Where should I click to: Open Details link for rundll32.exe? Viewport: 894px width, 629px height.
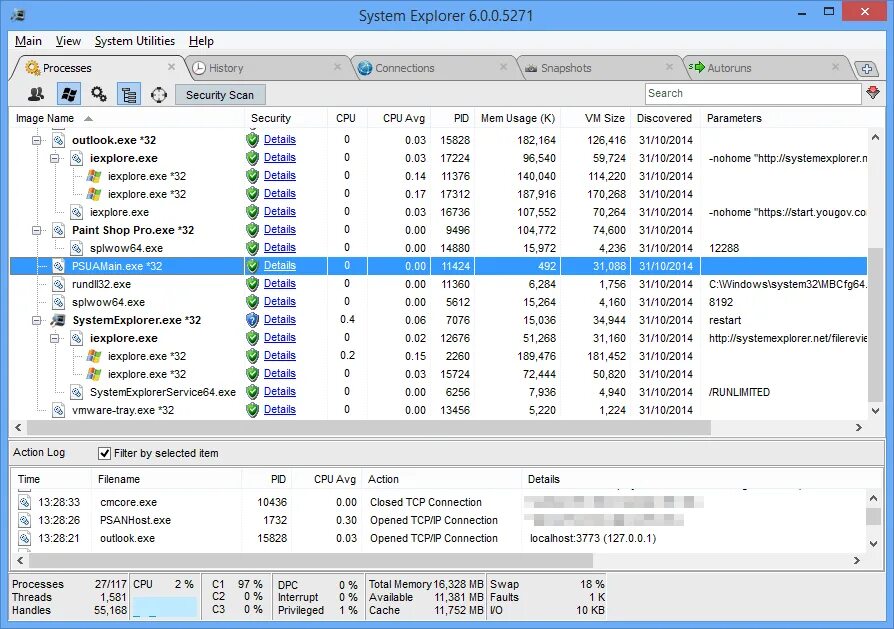(279, 284)
